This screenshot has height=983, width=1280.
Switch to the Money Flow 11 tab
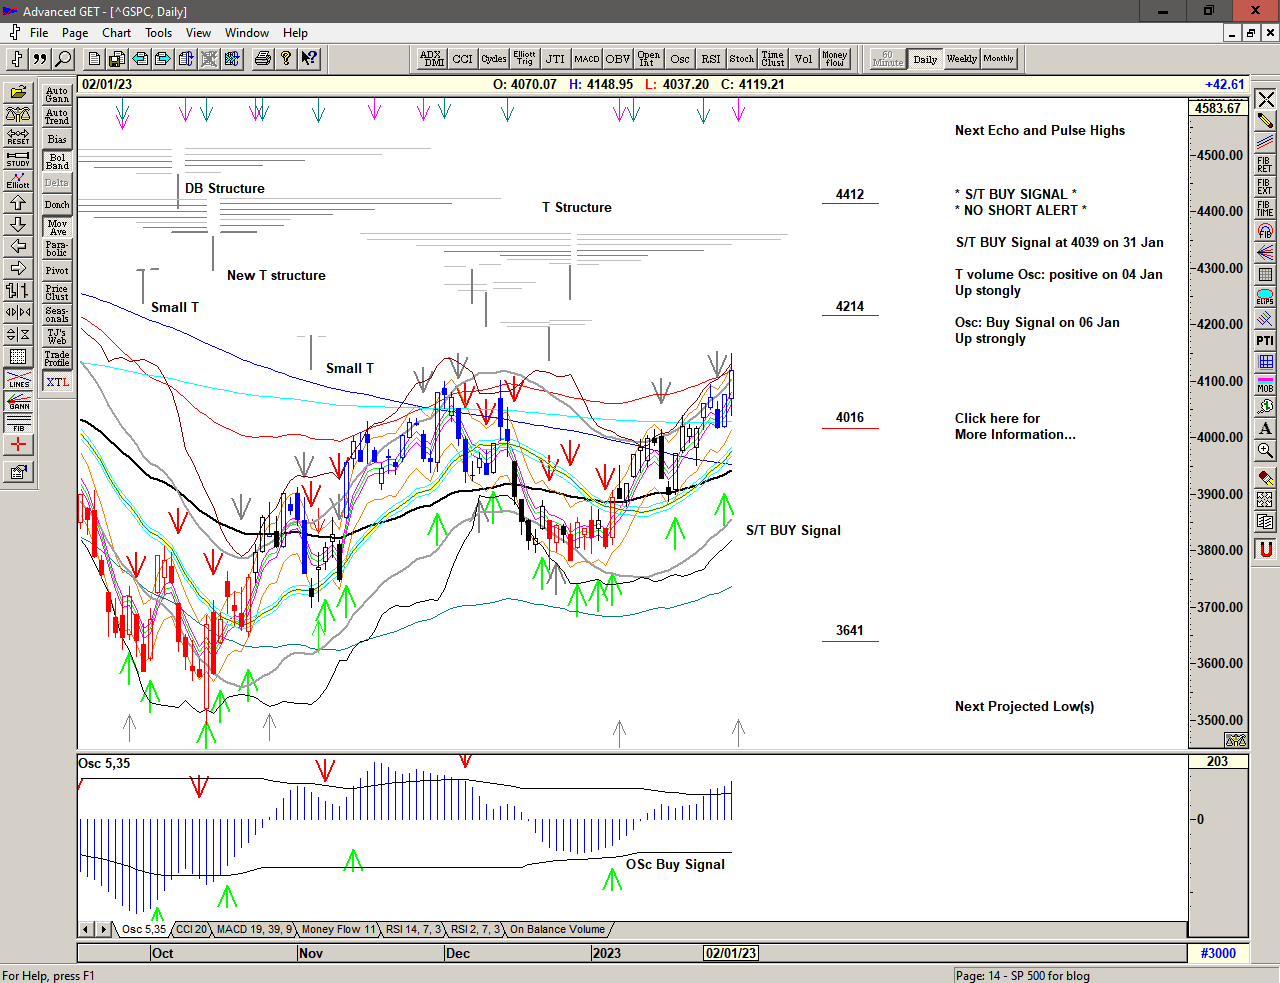pyautogui.click(x=339, y=930)
